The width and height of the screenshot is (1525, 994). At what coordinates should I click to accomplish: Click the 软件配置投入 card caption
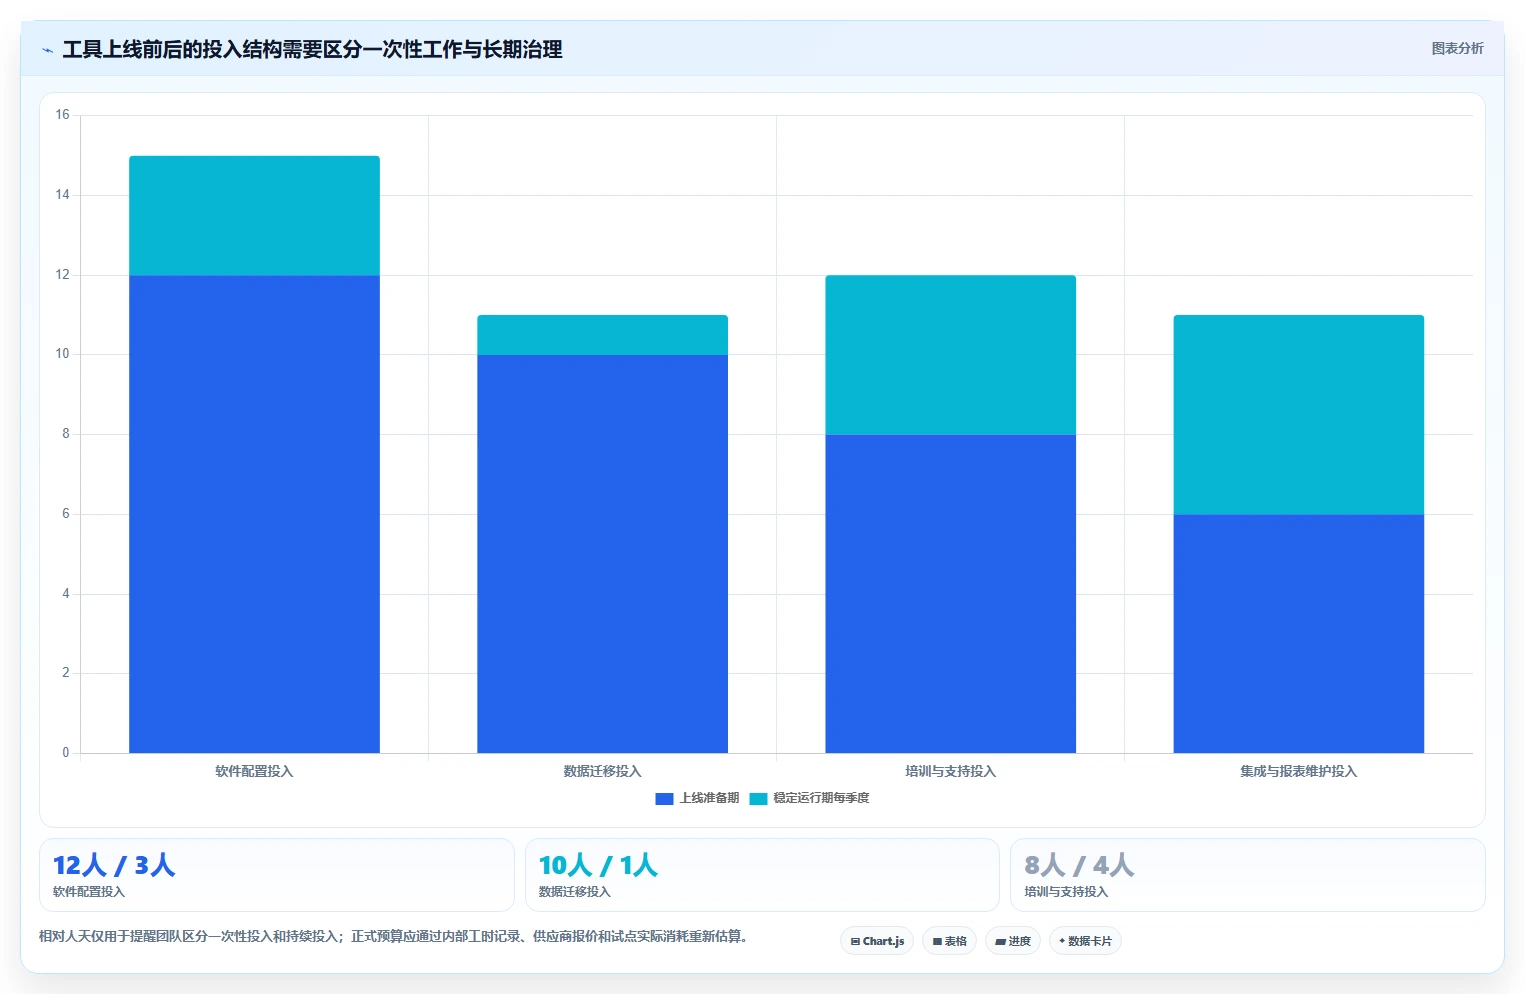(x=89, y=892)
